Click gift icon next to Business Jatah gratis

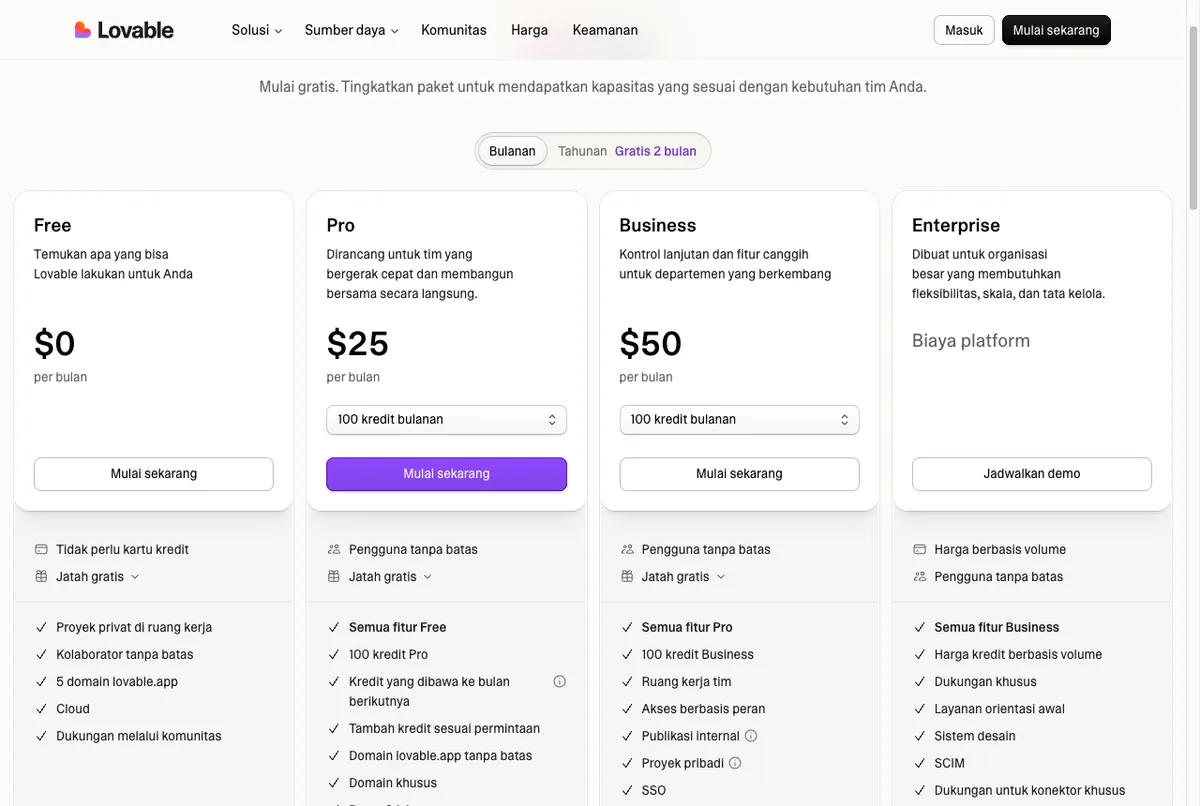pyautogui.click(x=627, y=577)
